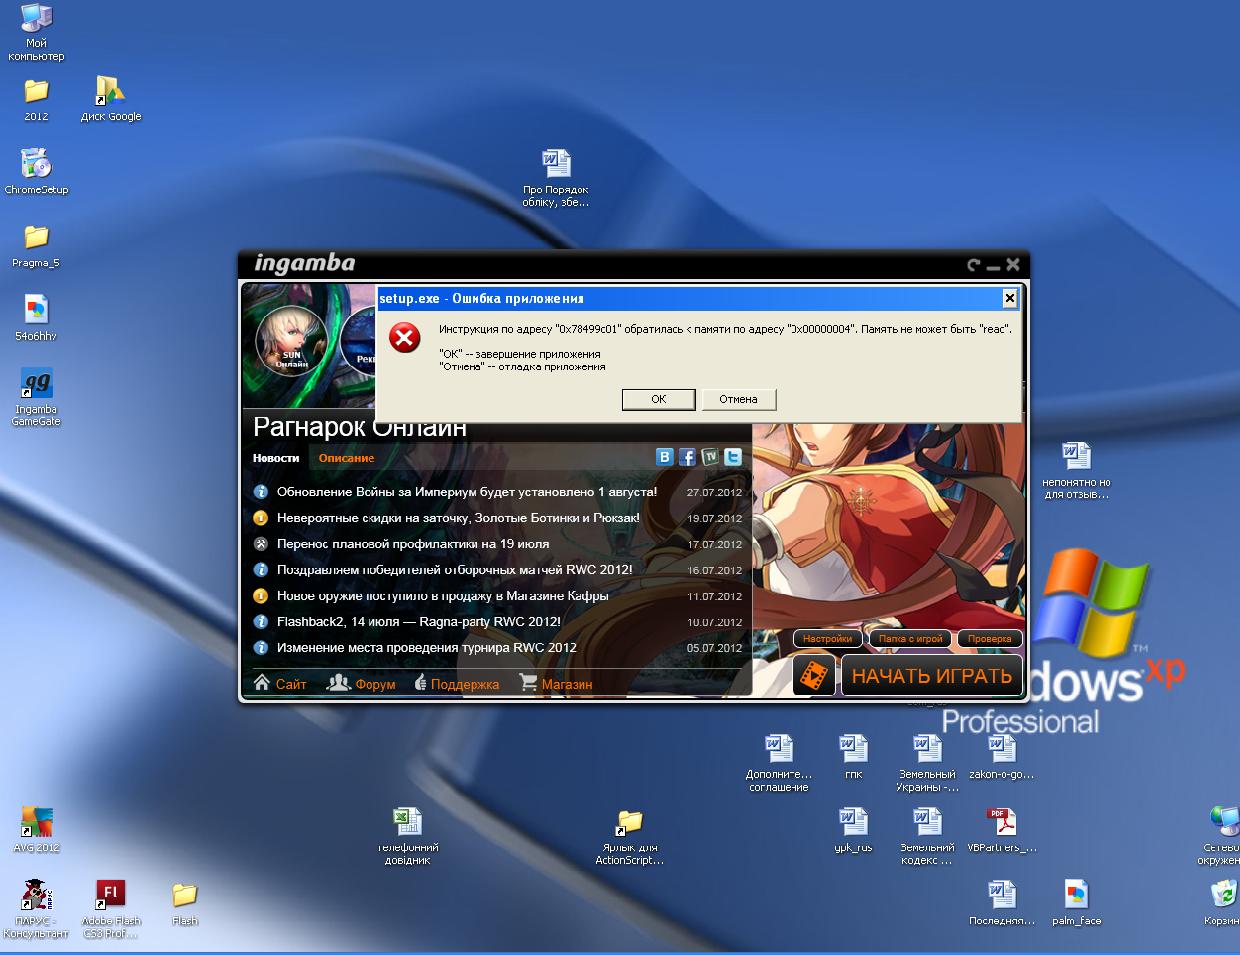This screenshot has height=955, width=1240.
Task: Click info icon beside Flashback2 news
Action: point(260,622)
